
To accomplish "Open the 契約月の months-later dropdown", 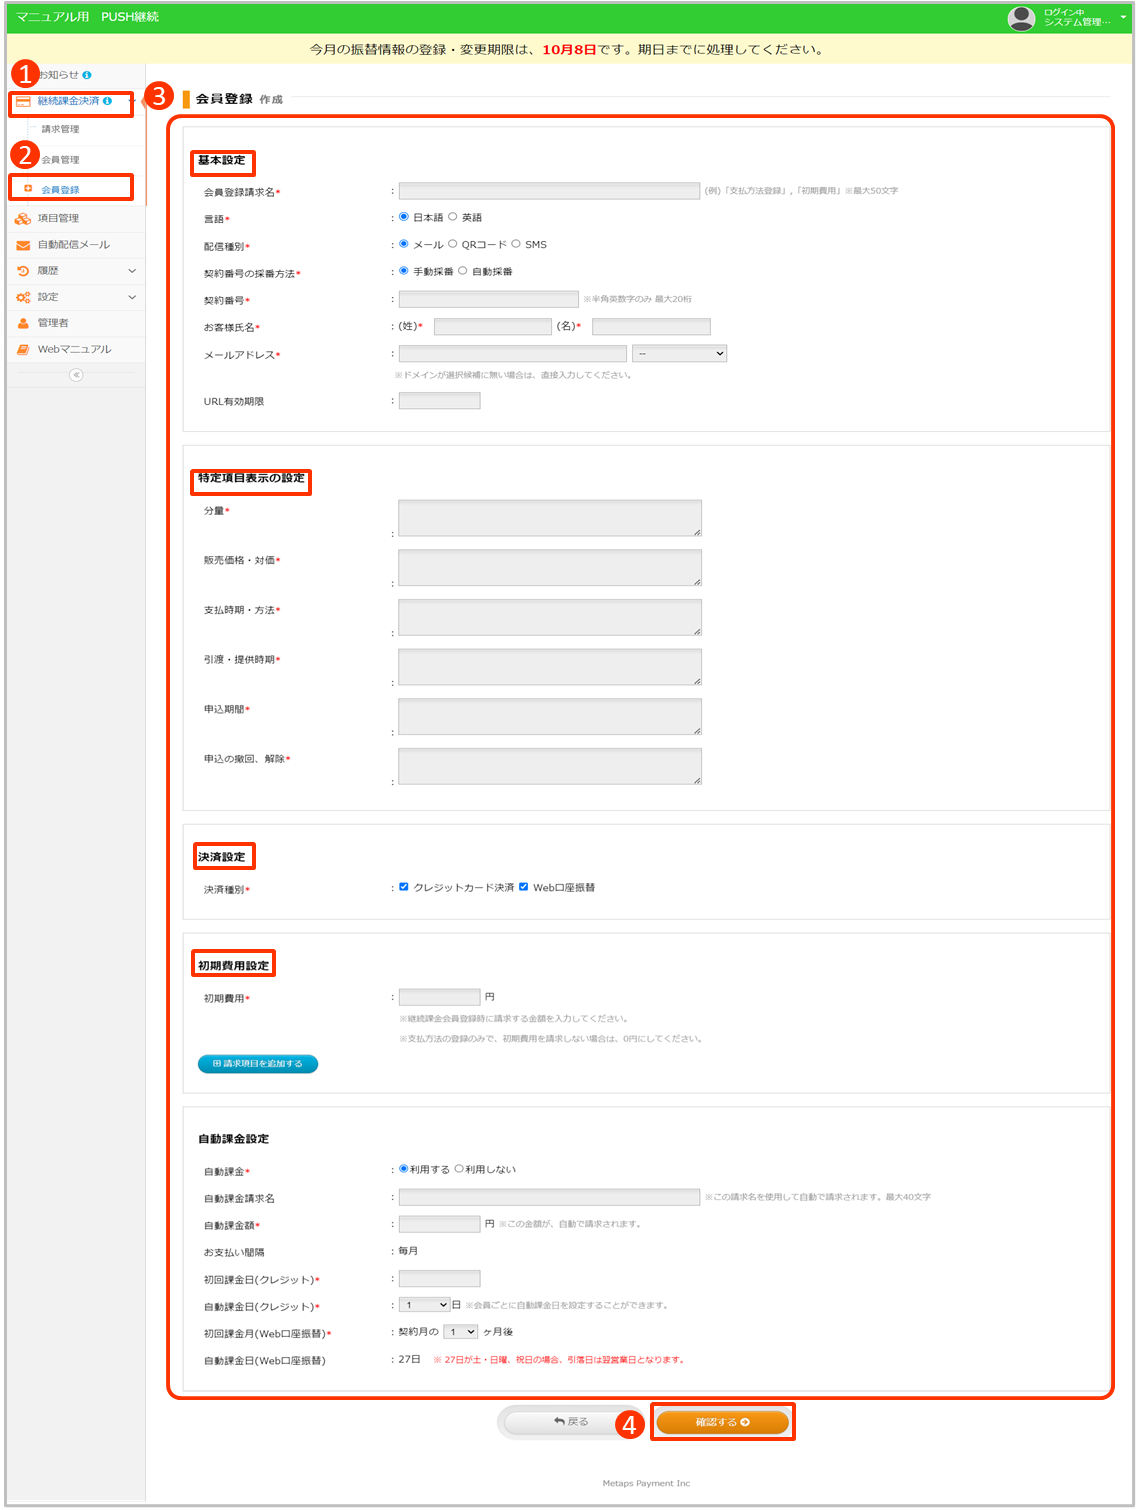I will click(x=461, y=1332).
